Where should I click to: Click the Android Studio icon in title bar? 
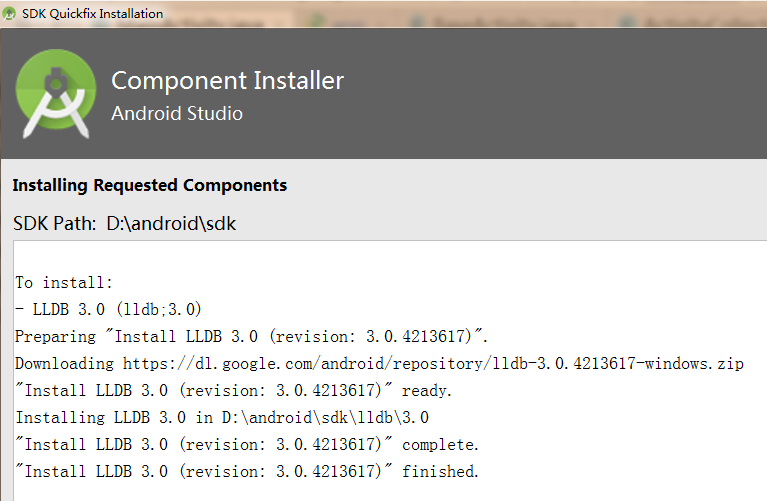[x=9, y=14]
